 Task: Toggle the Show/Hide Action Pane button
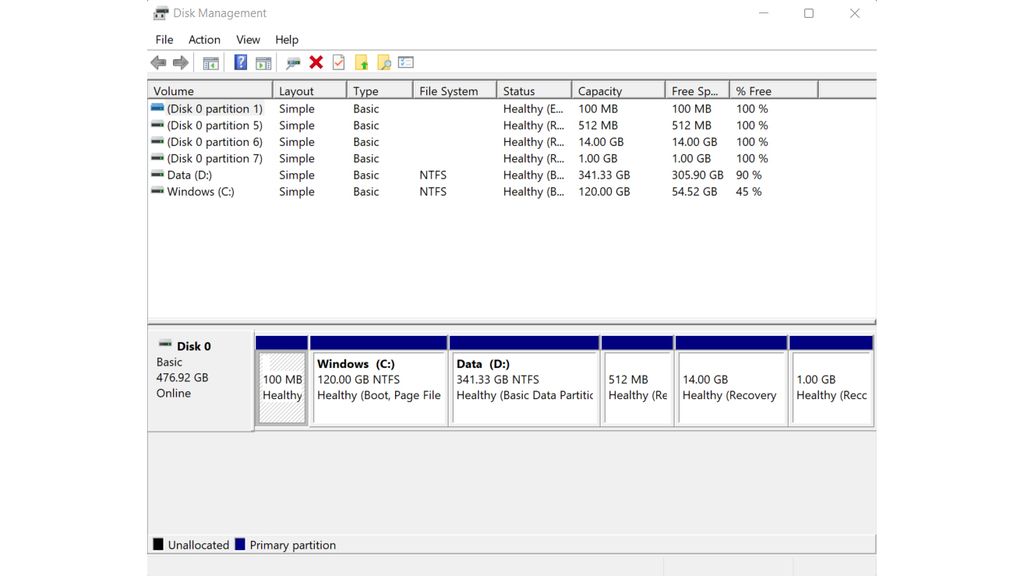tap(262, 61)
